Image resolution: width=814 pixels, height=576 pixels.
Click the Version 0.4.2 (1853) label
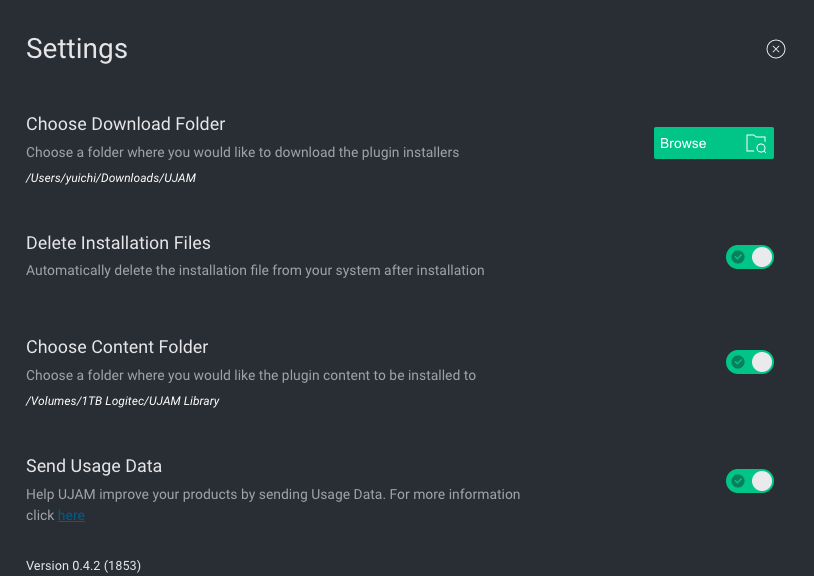pyautogui.click(x=84, y=566)
